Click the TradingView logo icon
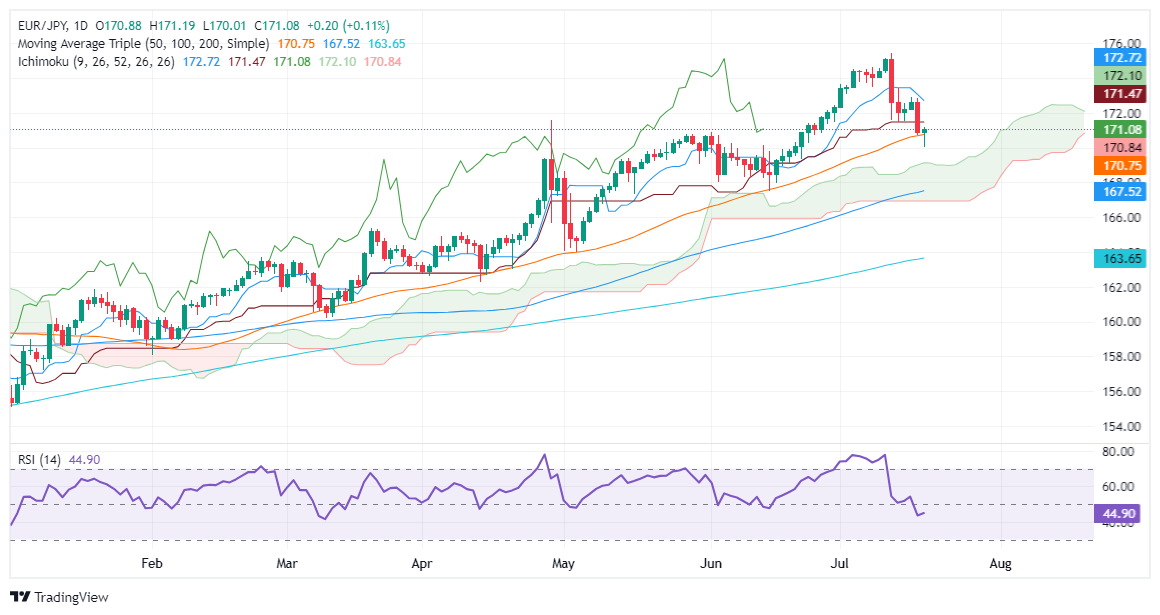Screen dimensions: 1160x615 pos(20,597)
